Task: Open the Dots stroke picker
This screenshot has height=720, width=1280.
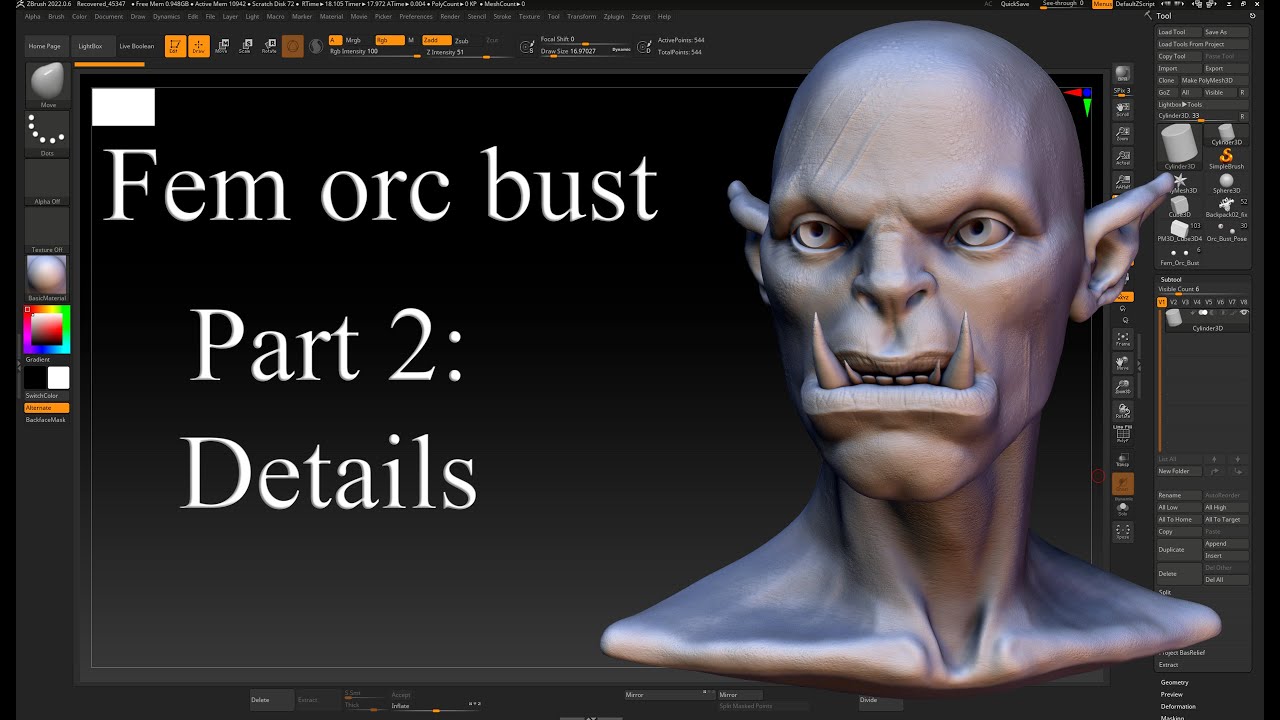Action: click(x=48, y=134)
